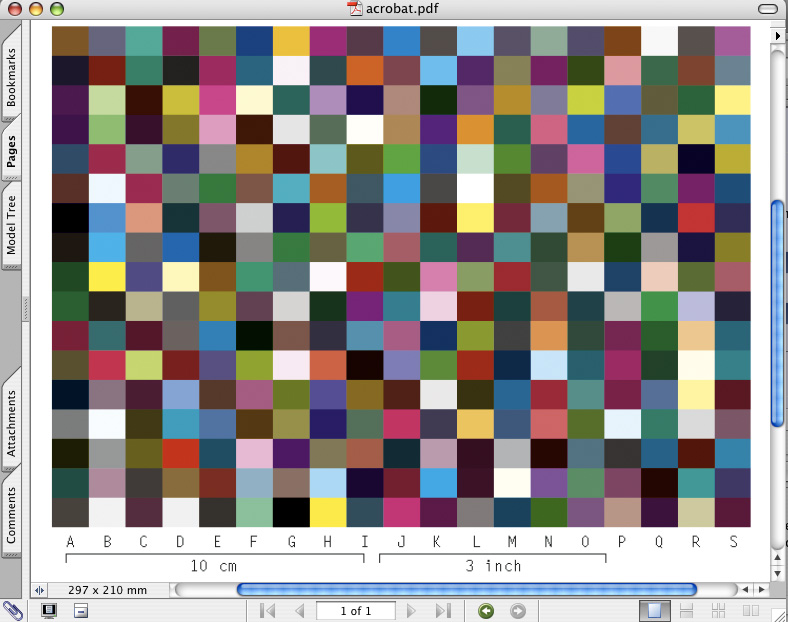788x622 pixels.
Task: Select Facing pages layout
Action: (x=751, y=610)
